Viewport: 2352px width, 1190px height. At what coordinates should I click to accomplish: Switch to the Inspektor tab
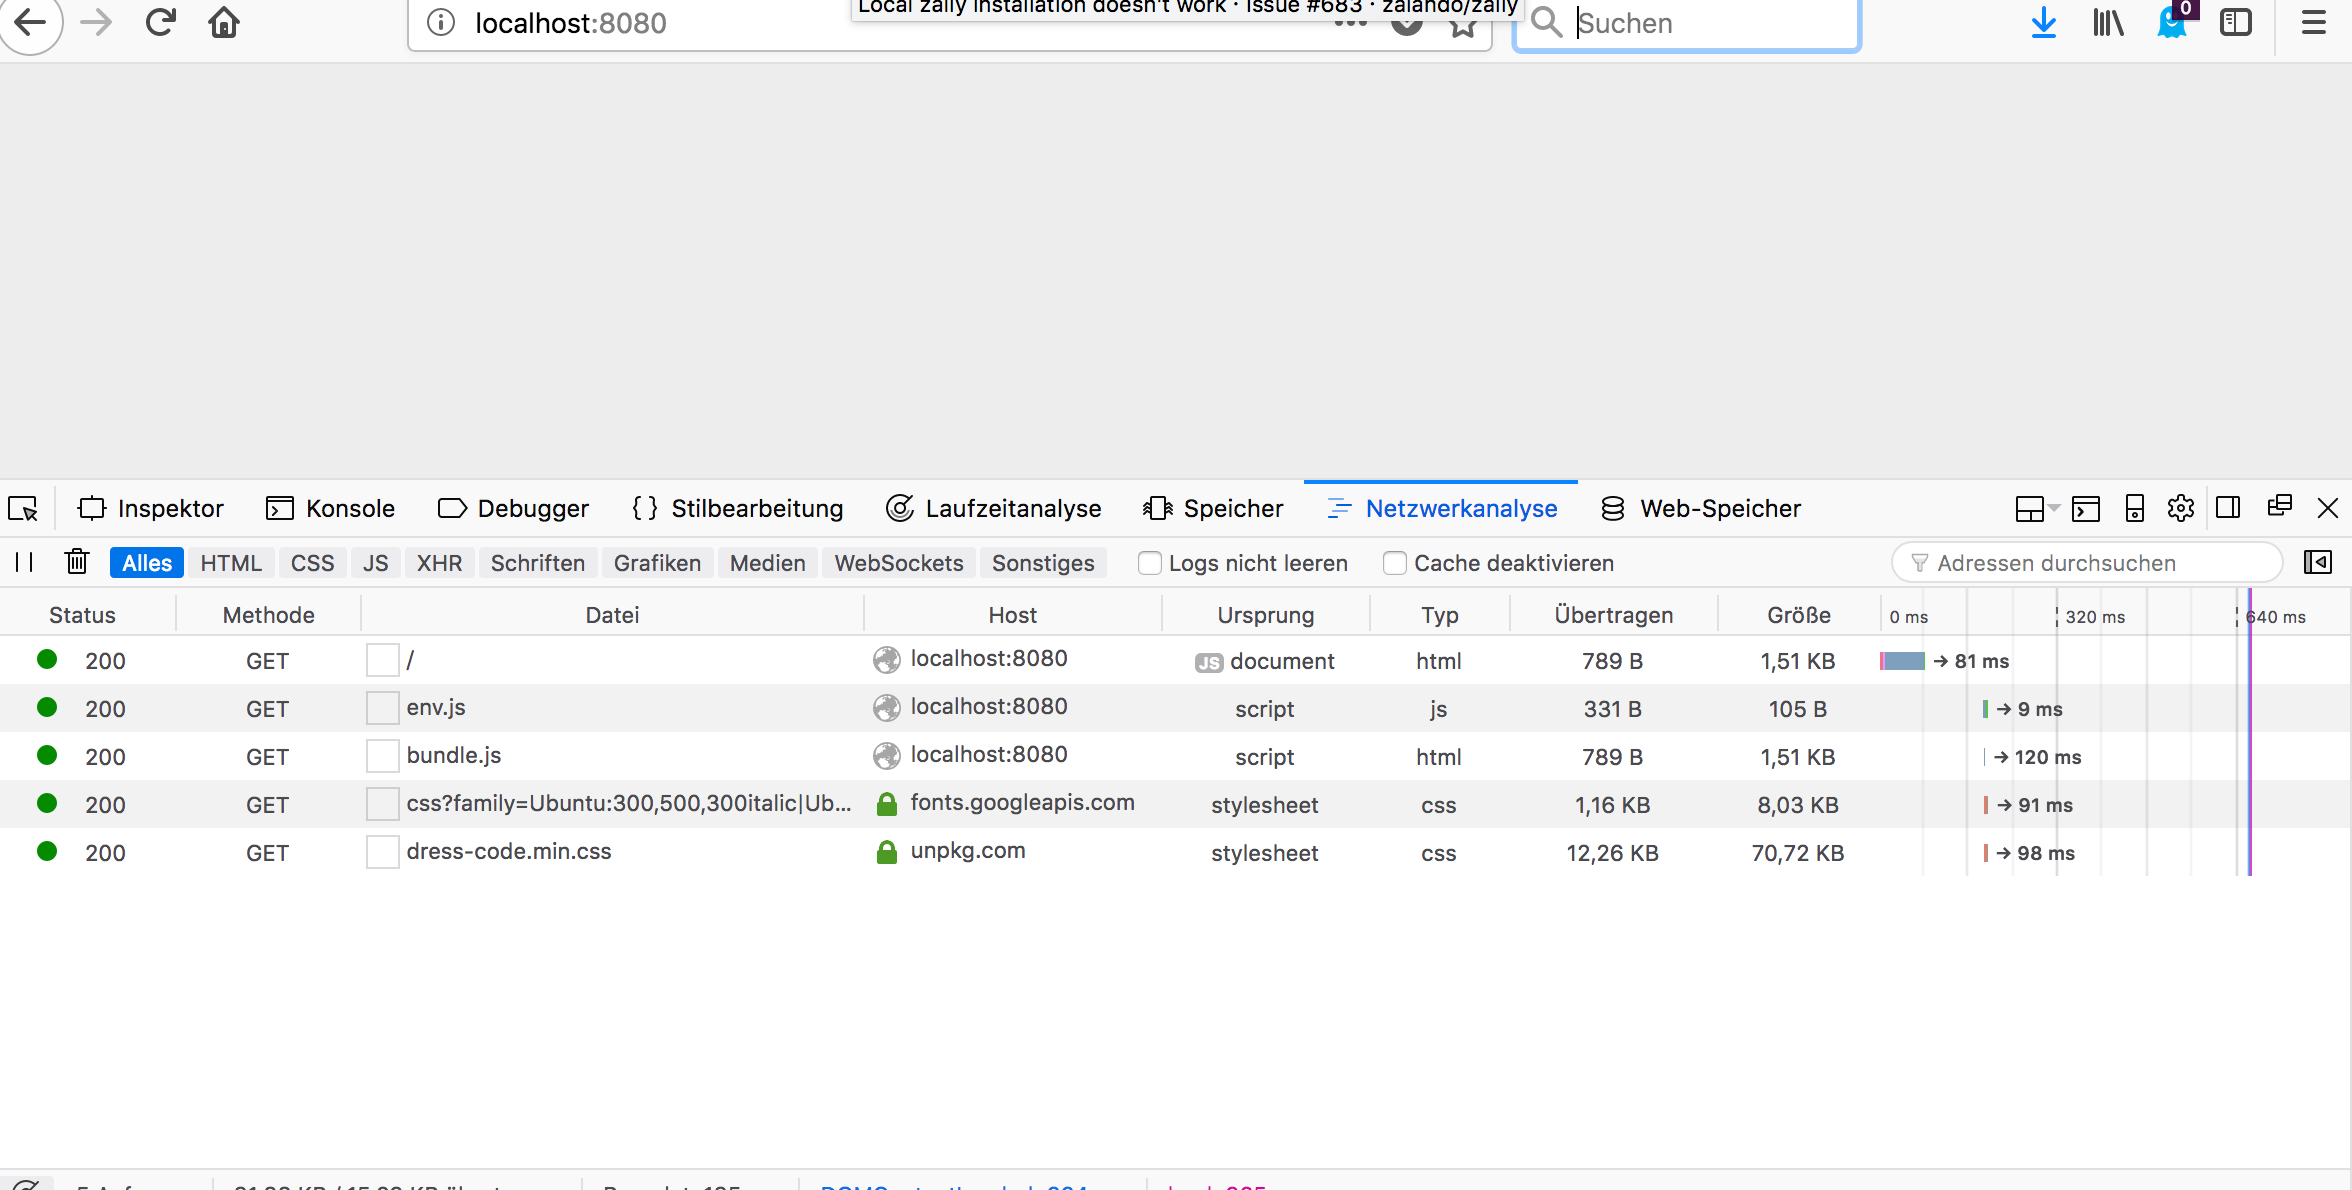[151, 508]
